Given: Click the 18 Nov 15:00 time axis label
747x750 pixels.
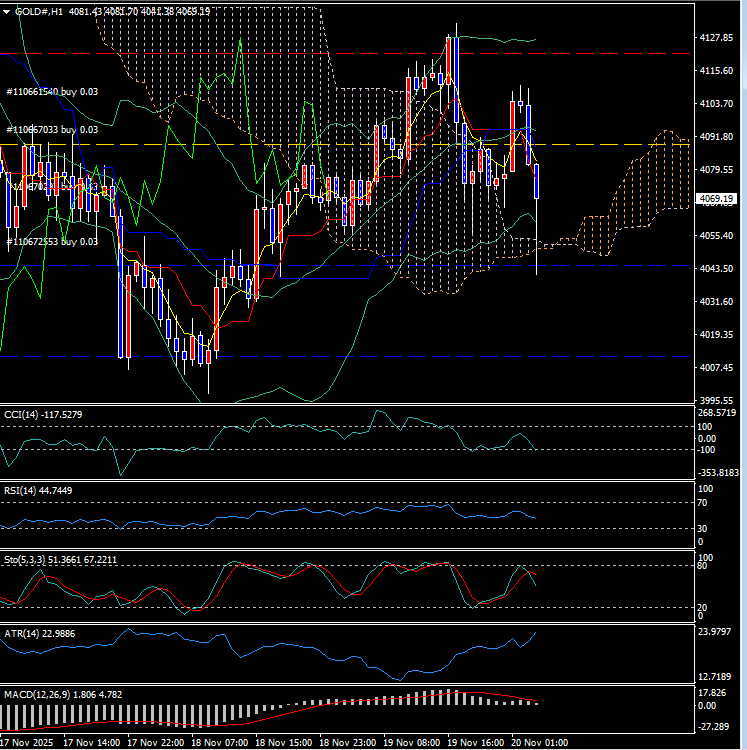Looking at the screenshot, I should tap(285, 743).
